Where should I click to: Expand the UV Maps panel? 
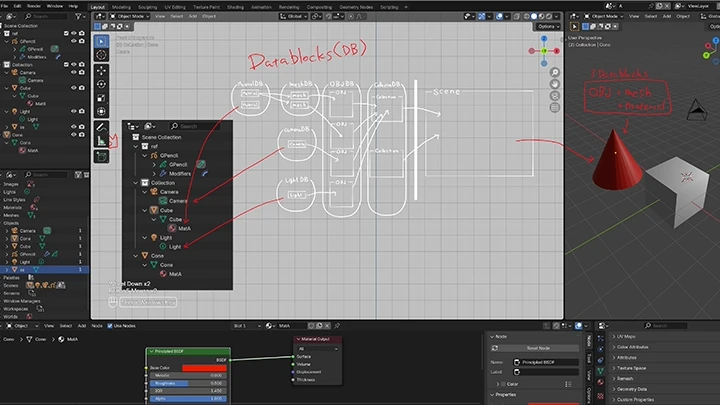(626, 337)
